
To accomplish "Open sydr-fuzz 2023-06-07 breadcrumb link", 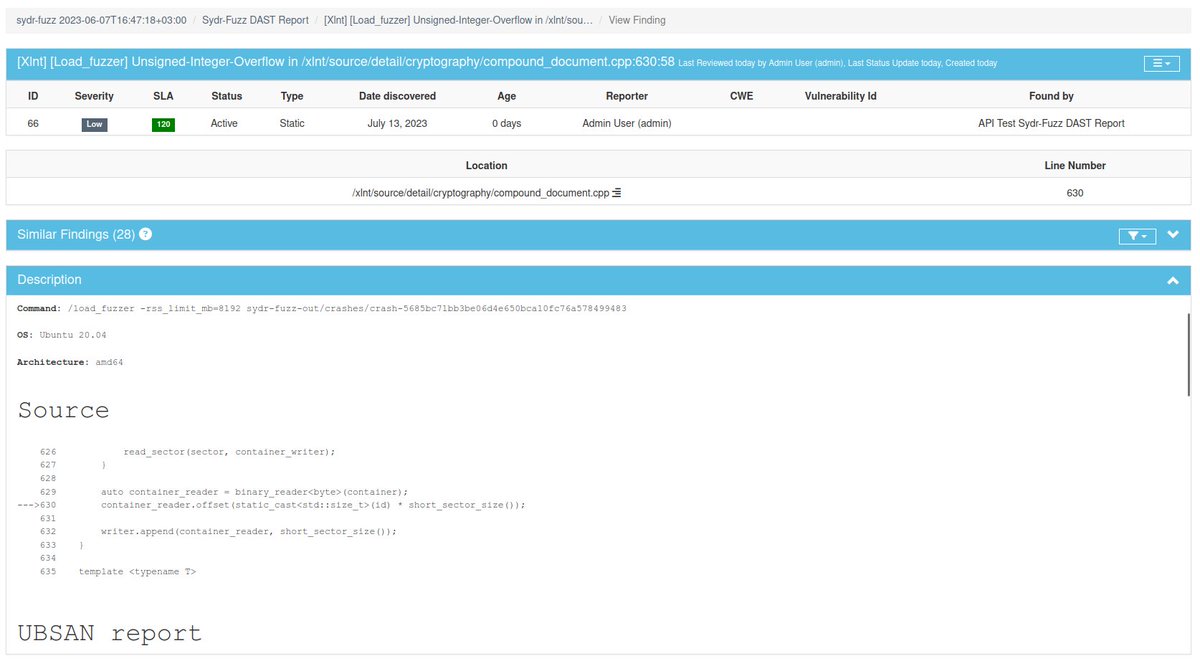I will pos(101,20).
